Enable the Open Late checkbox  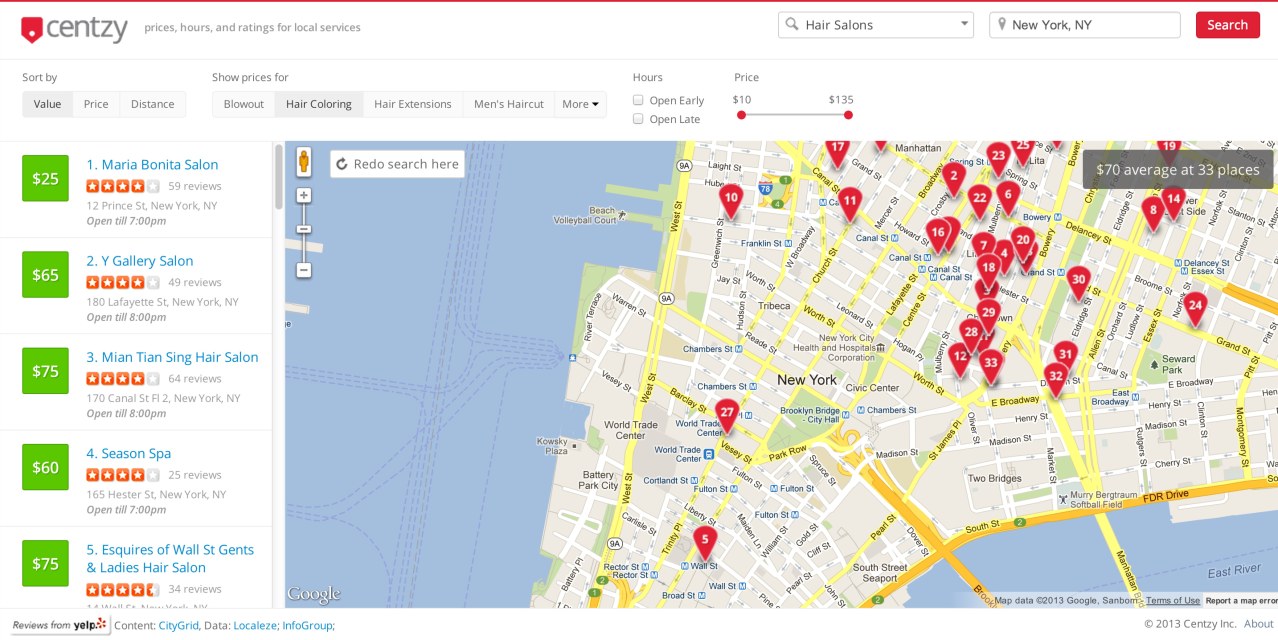pyautogui.click(x=638, y=119)
